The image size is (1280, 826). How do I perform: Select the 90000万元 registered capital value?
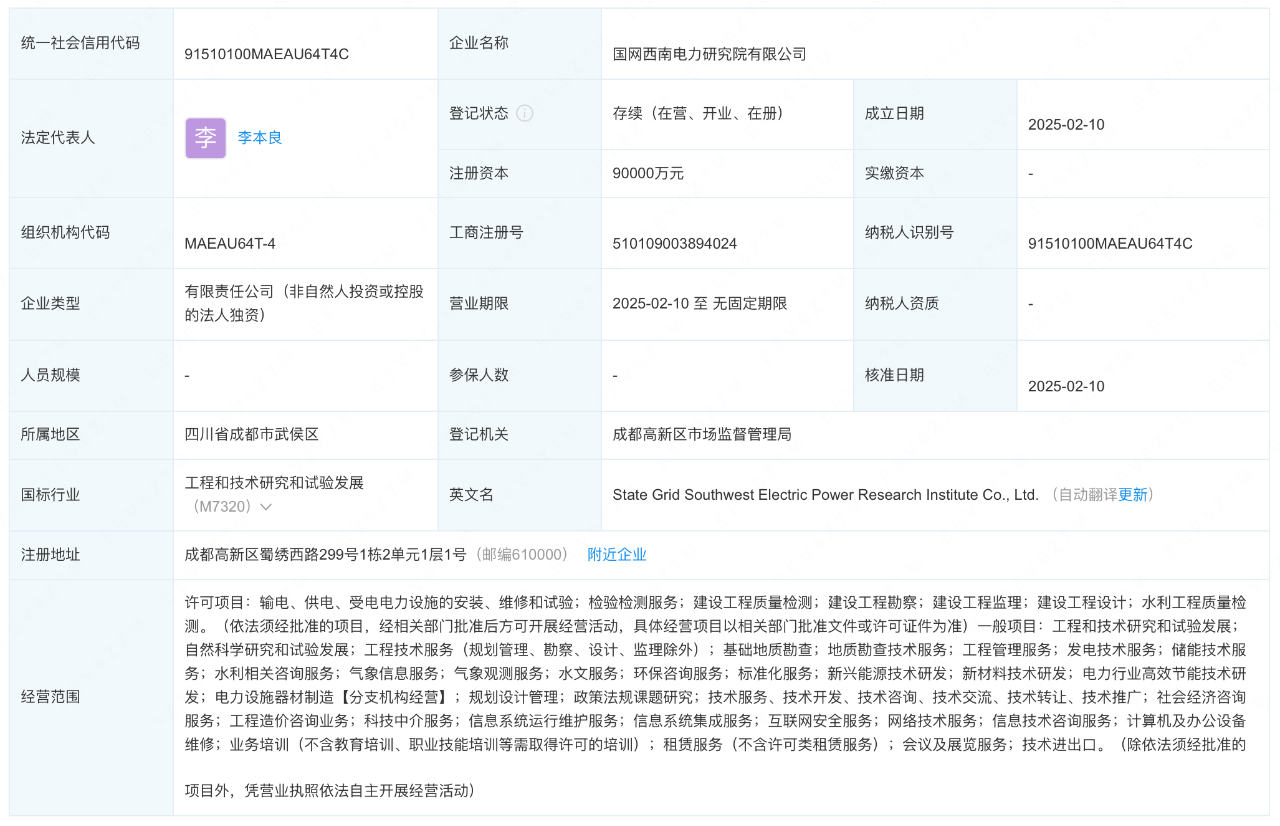click(x=648, y=173)
